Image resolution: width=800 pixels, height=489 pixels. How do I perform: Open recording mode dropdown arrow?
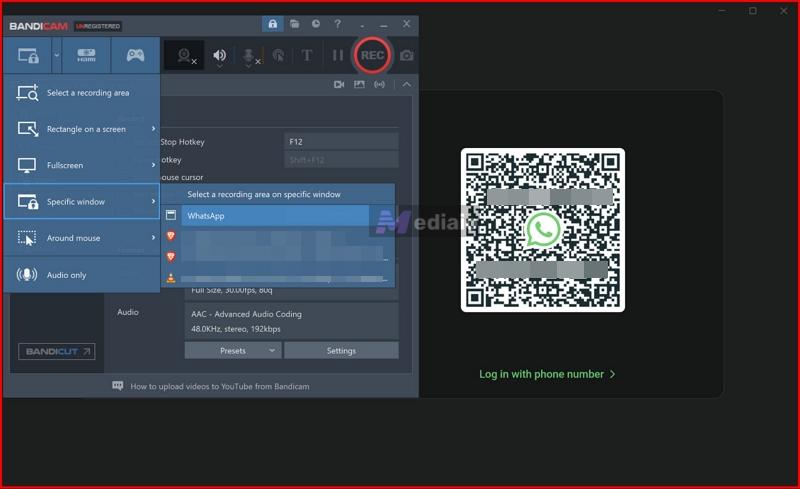[x=57, y=55]
